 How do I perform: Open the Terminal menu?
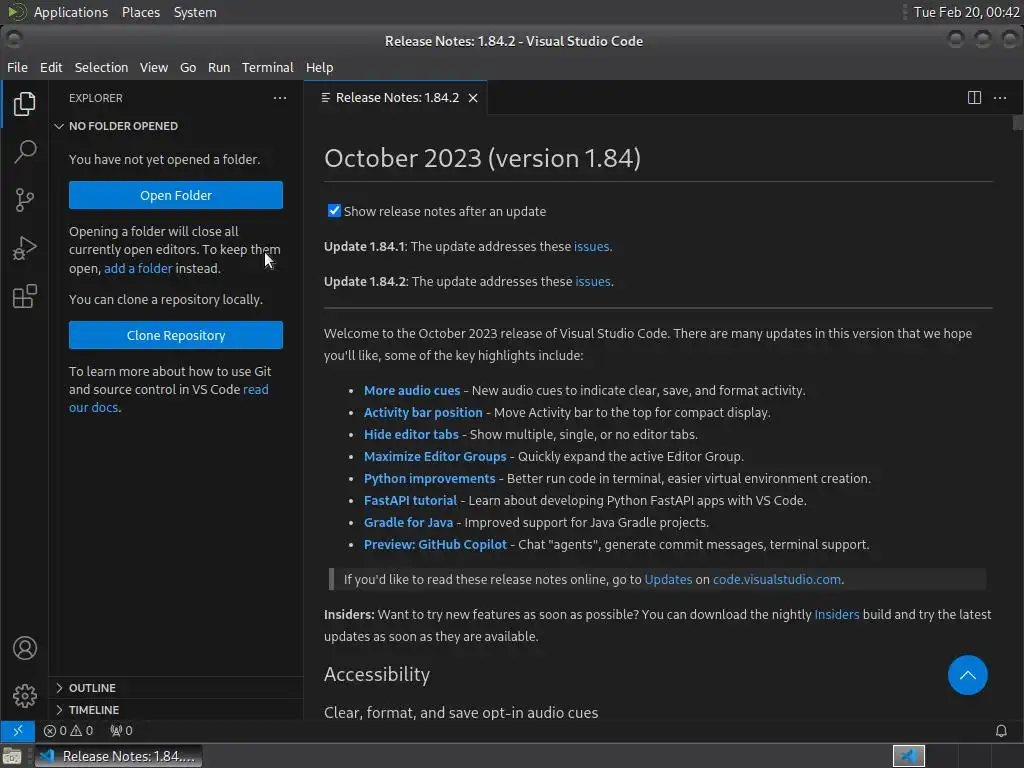[267, 67]
